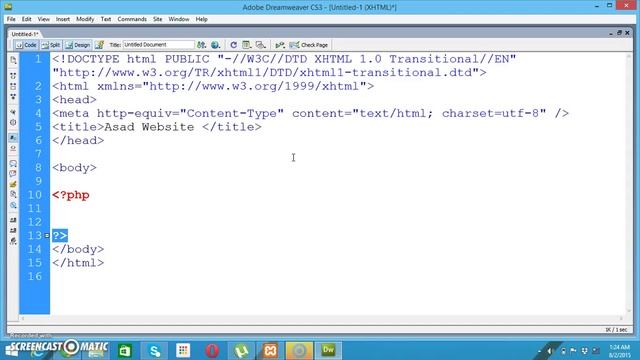This screenshot has width=640, height=360.
Task: Toggle Highlight Invalid Code icon
Action: click(13, 148)
